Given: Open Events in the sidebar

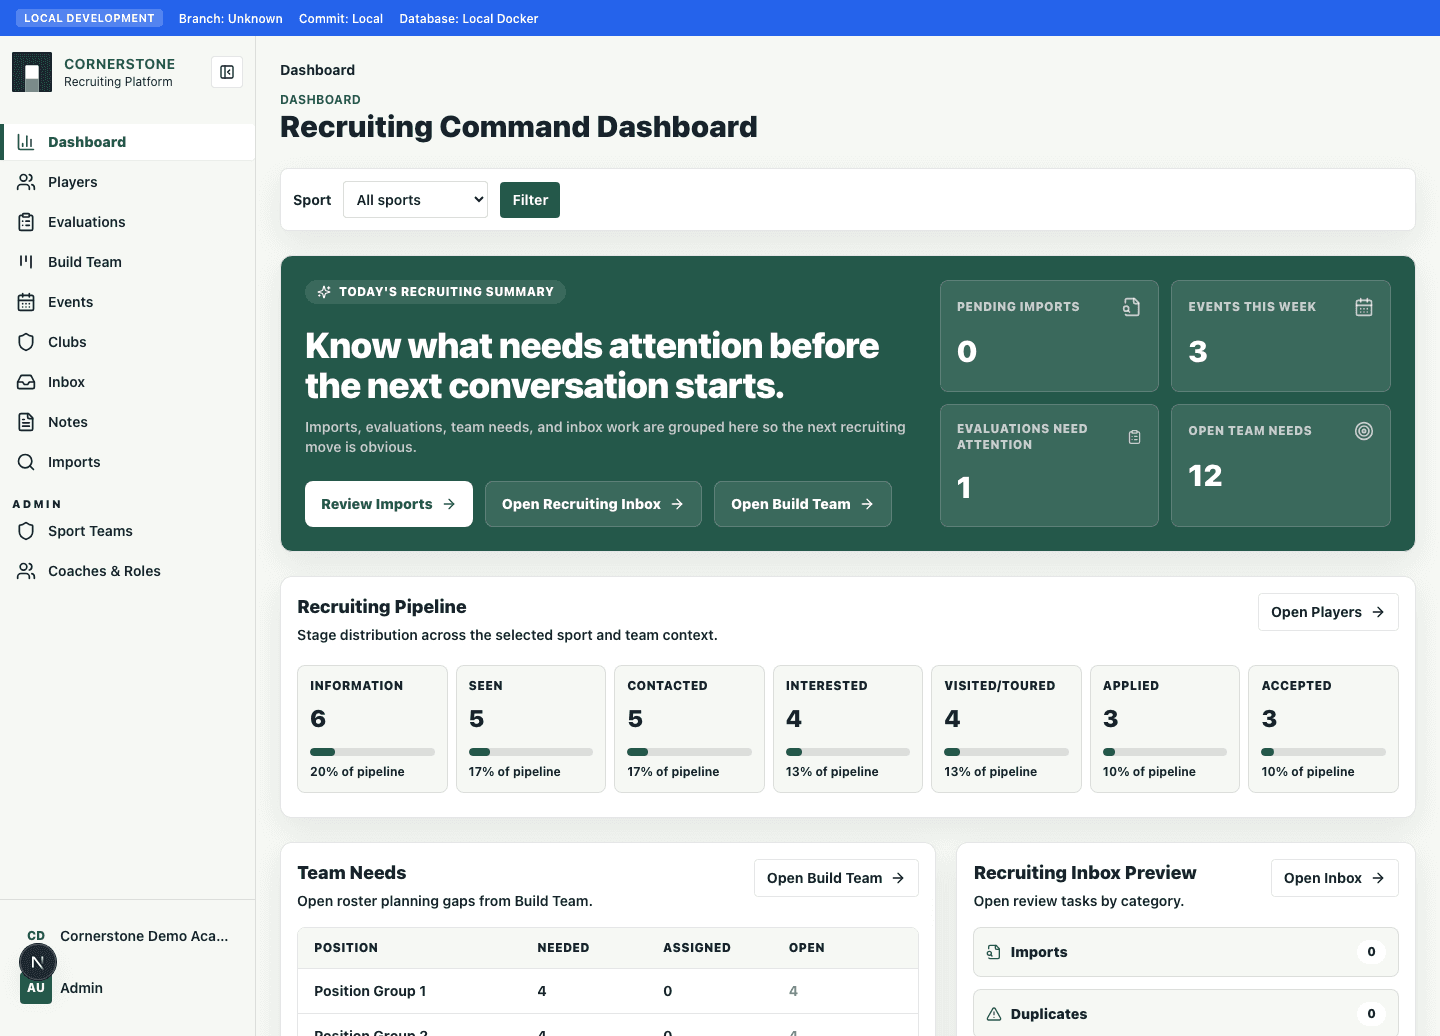Looking at the screenshot, I should [x=128, y=302].
